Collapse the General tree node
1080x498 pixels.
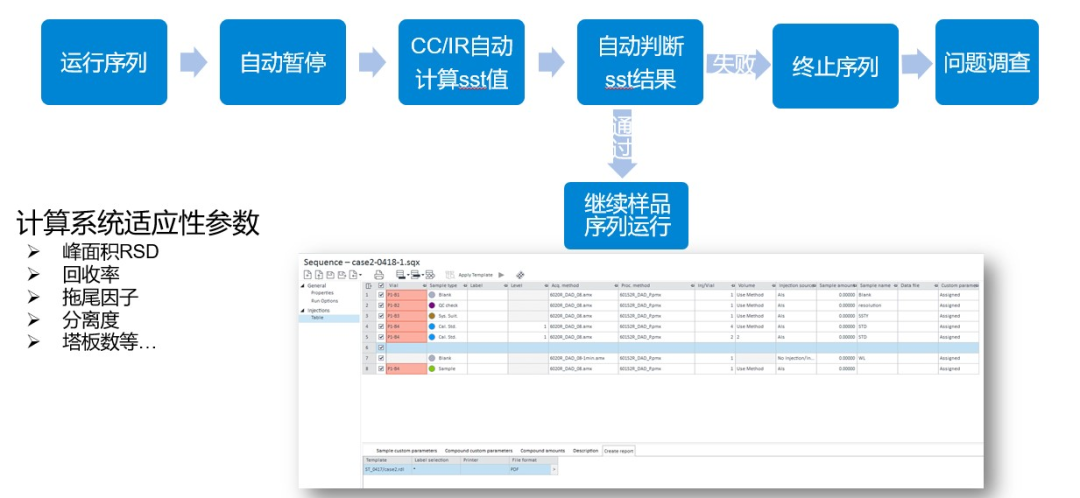[303, 286]
